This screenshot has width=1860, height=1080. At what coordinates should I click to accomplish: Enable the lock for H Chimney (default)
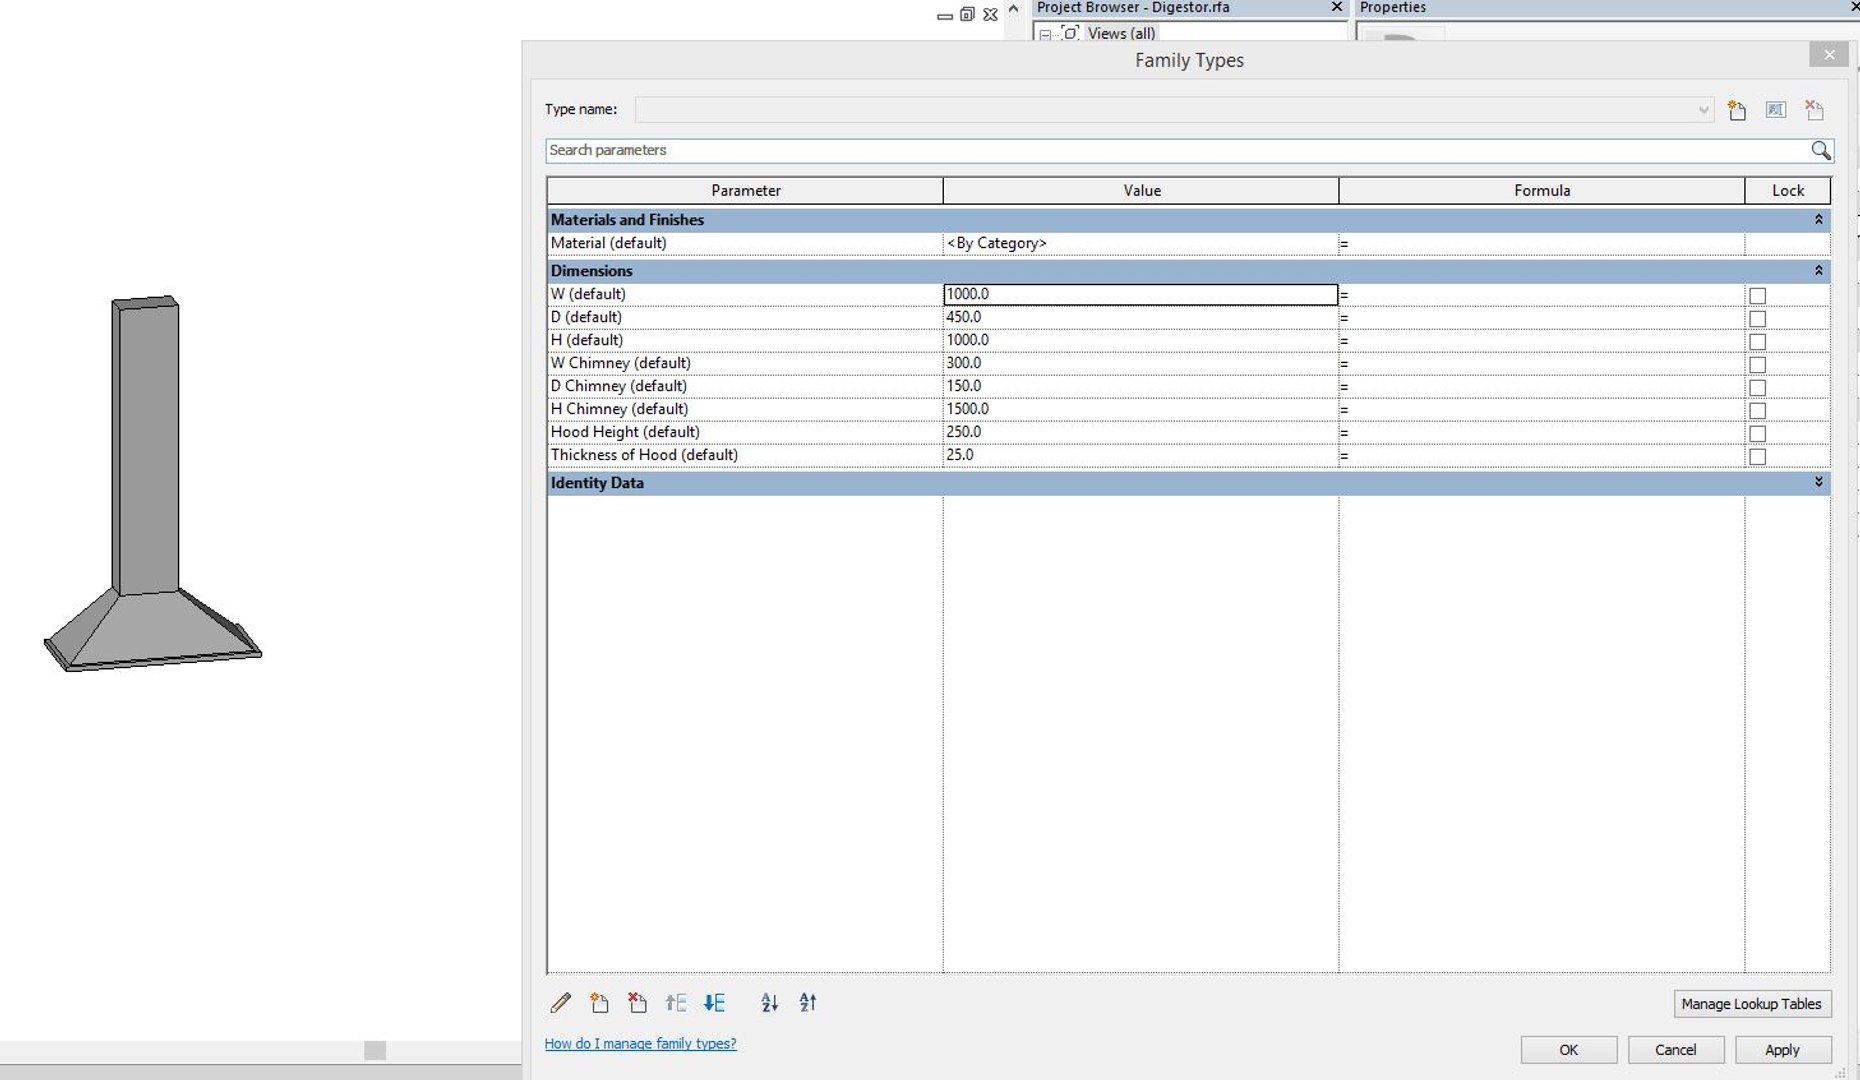tap(1757, 410)
